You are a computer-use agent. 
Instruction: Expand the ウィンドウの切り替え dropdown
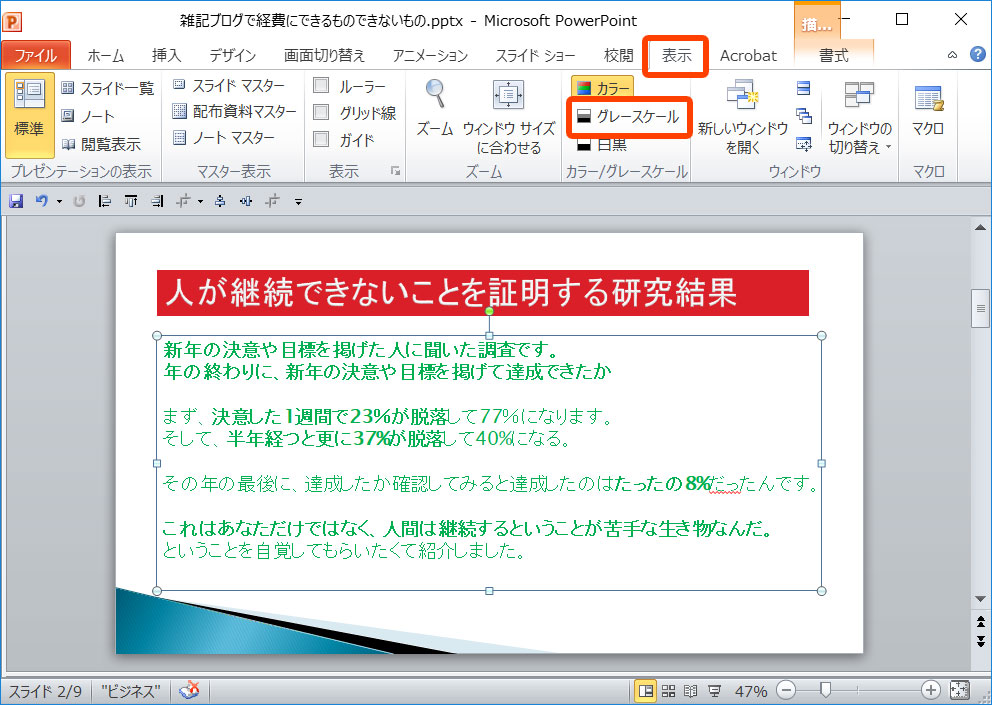pyautogui.click(x=859, y=147)
